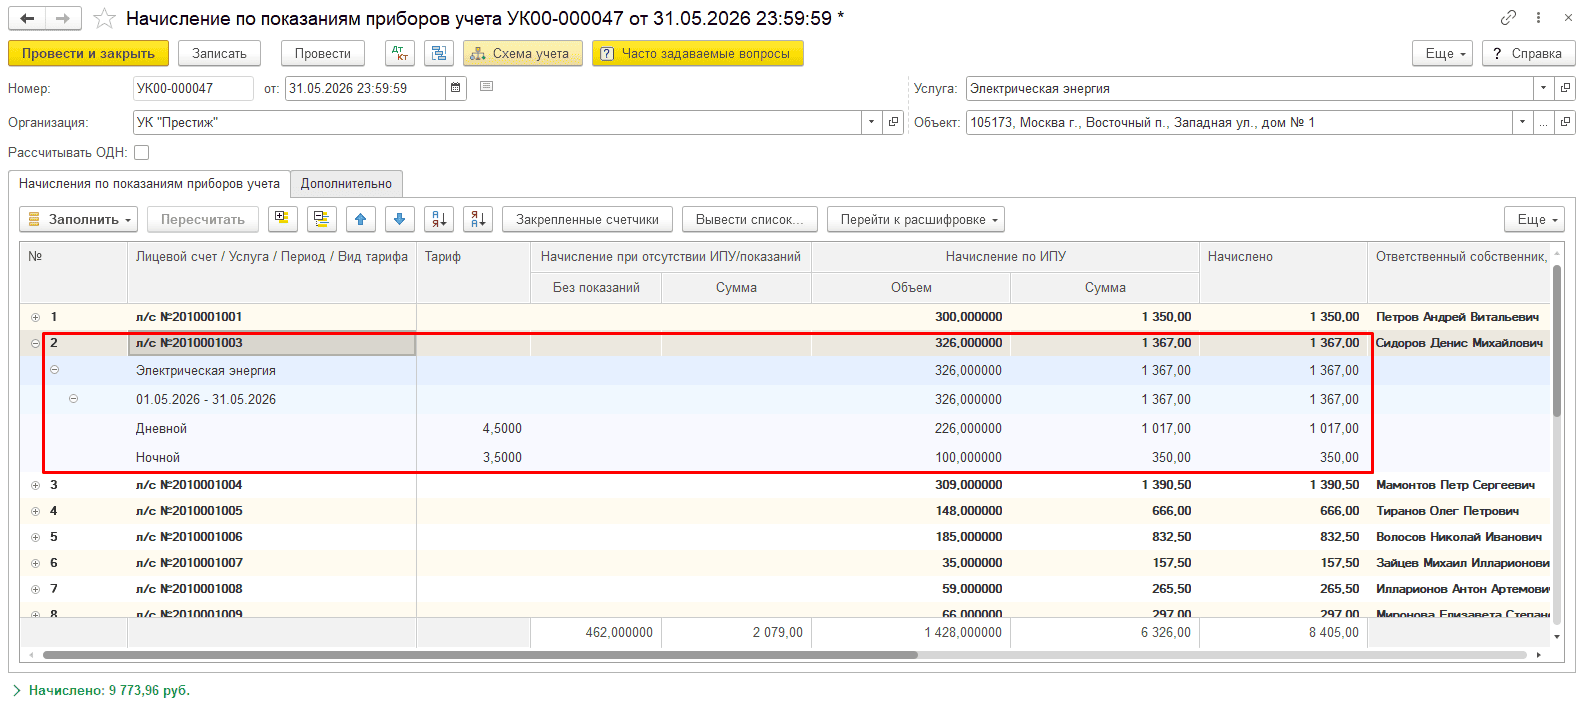Click the Закрепленные счетчики button
This screenshot has height=704, width=1585.
588,219
